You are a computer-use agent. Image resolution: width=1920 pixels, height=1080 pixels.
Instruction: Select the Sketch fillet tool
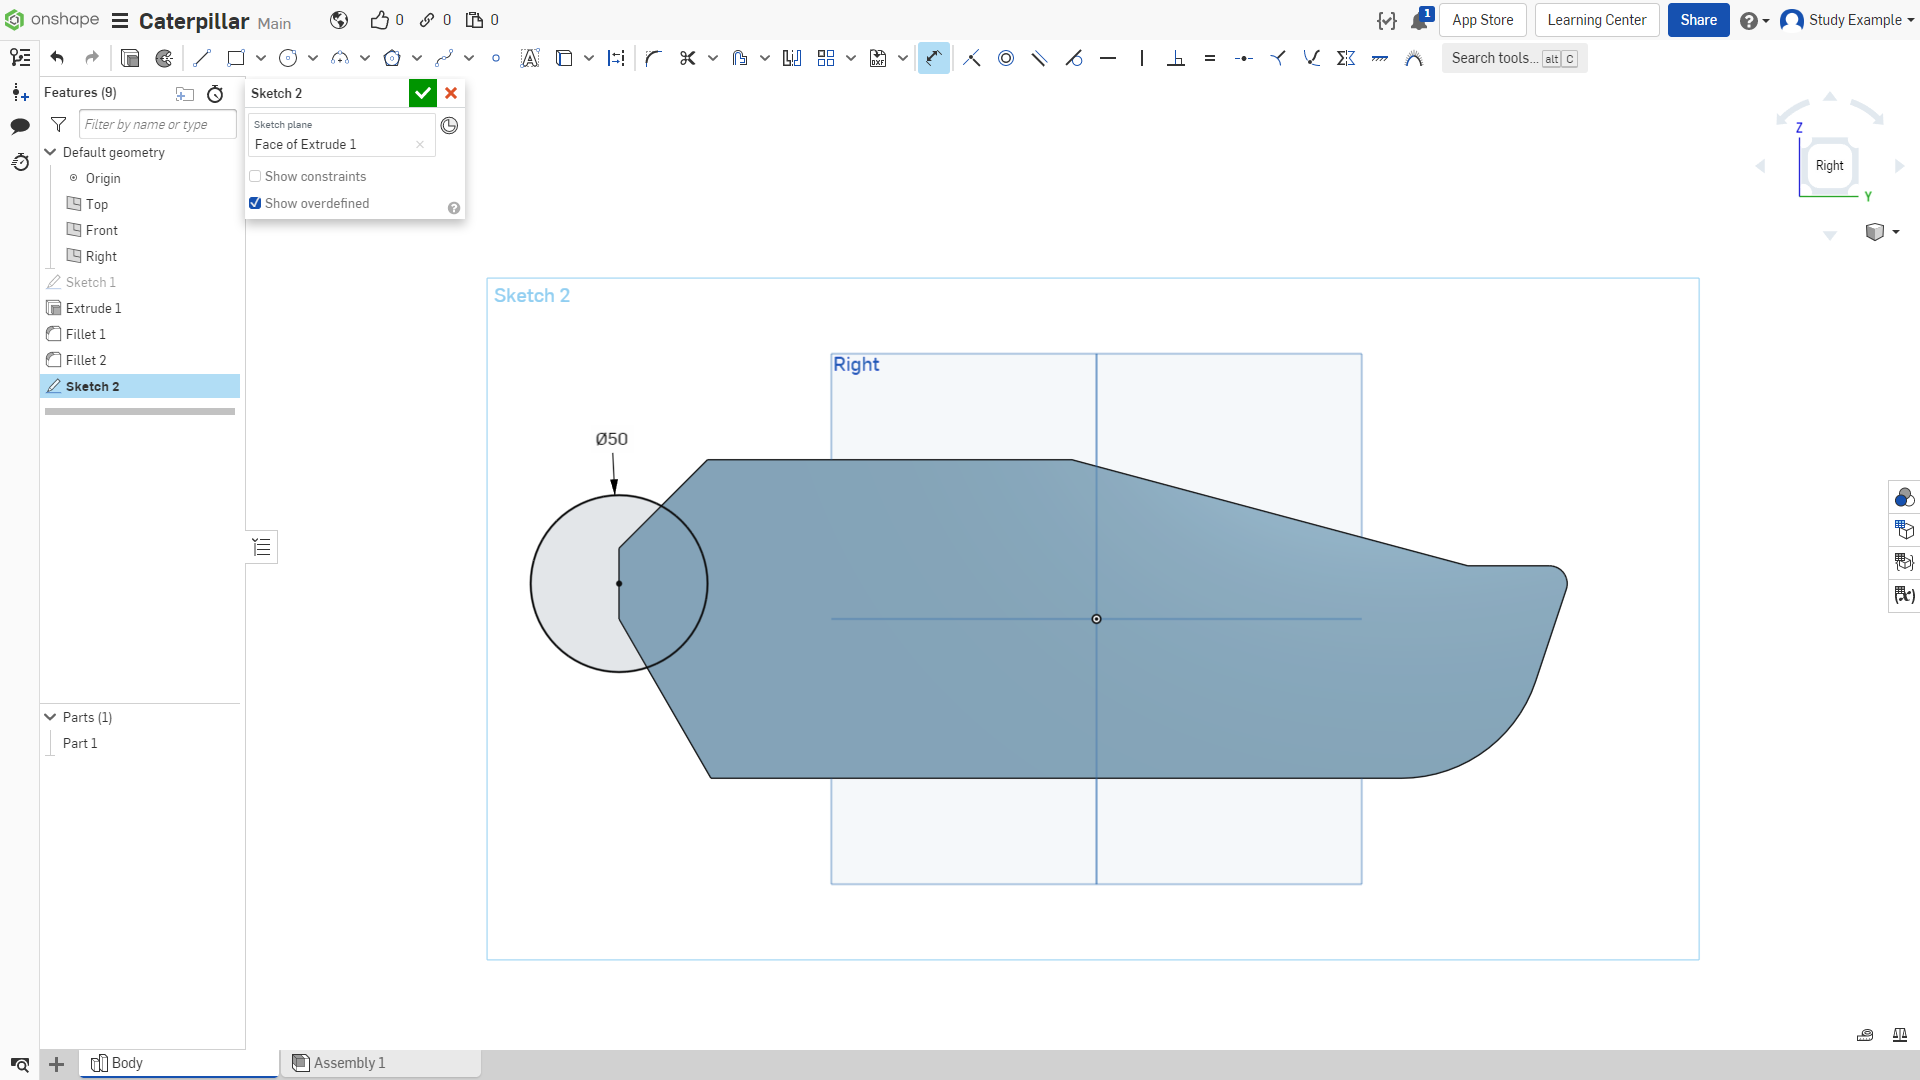pyautogui.click(x=654, y=58)
